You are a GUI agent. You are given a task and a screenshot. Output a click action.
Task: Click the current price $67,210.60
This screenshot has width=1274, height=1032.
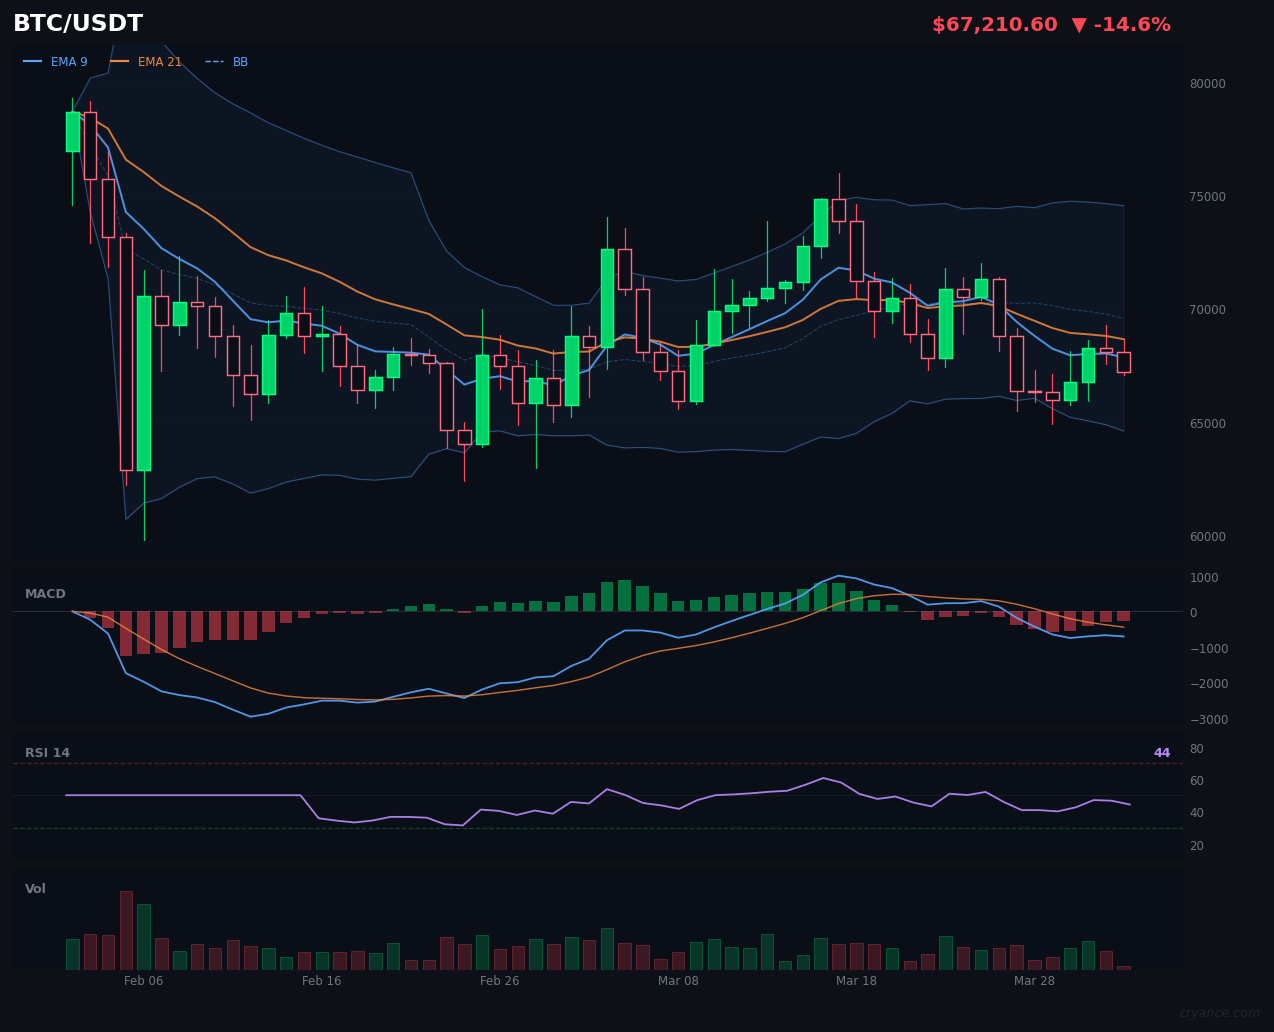(994, 24)
